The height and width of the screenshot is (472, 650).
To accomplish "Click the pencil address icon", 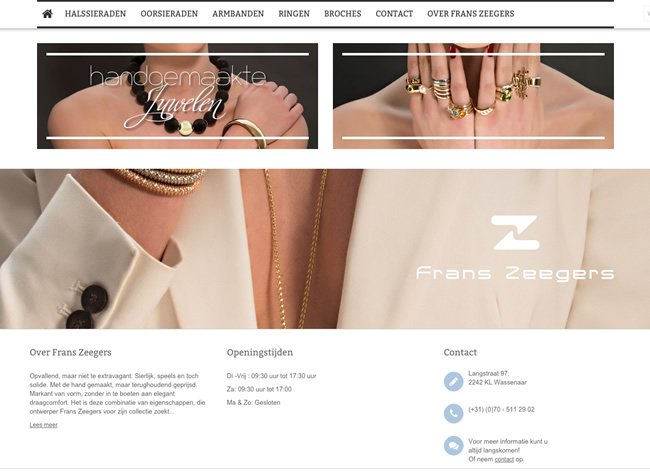I will (454, 382).
